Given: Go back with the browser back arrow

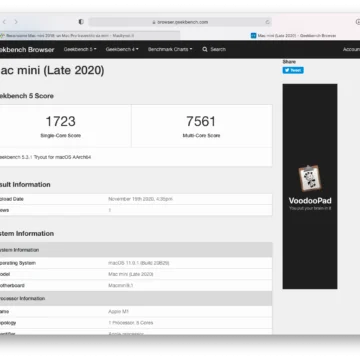Looking at the screenshot, I should [x=4, y=22].
